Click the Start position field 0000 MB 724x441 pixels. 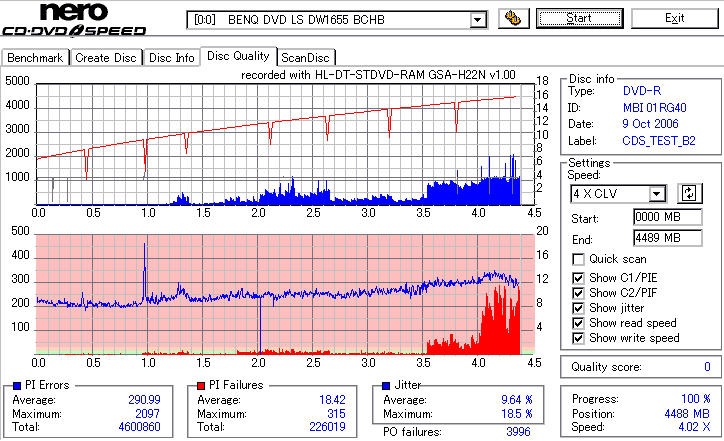[x=668, y=217]
